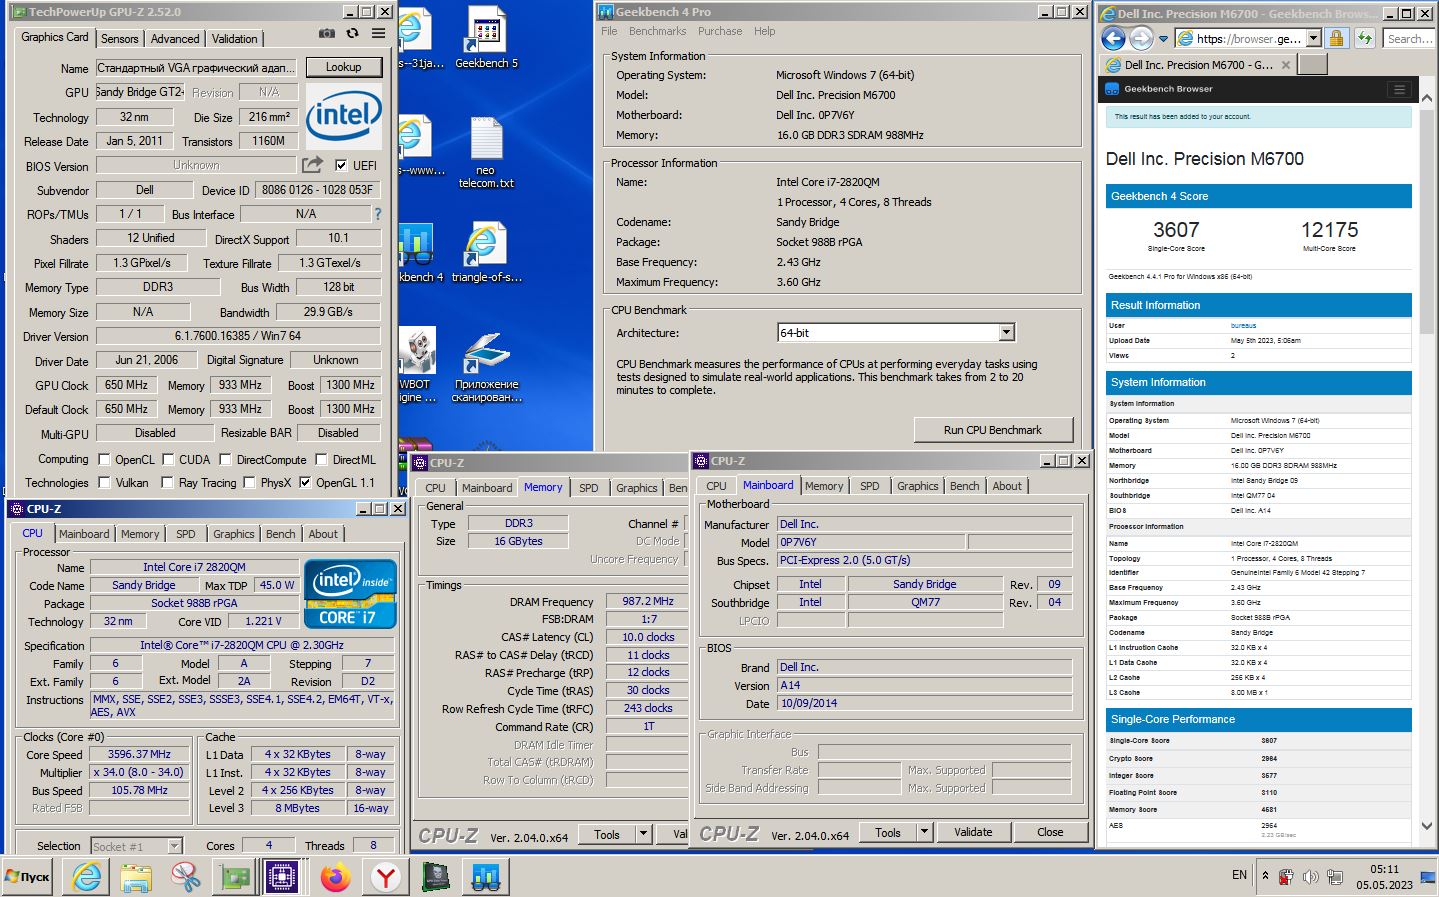Click the IE Search input box
Screen dimensions: 1439x897
[1409, 38]
